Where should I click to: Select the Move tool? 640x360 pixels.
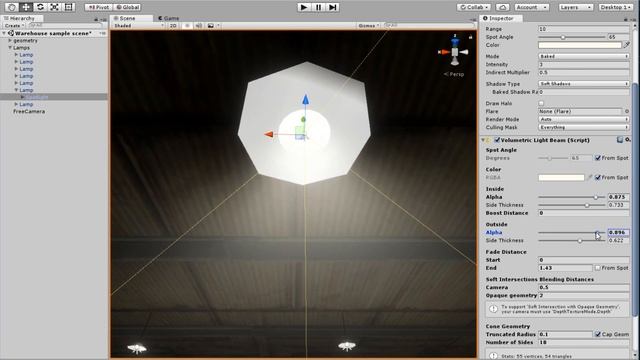(x=26, y=7)
